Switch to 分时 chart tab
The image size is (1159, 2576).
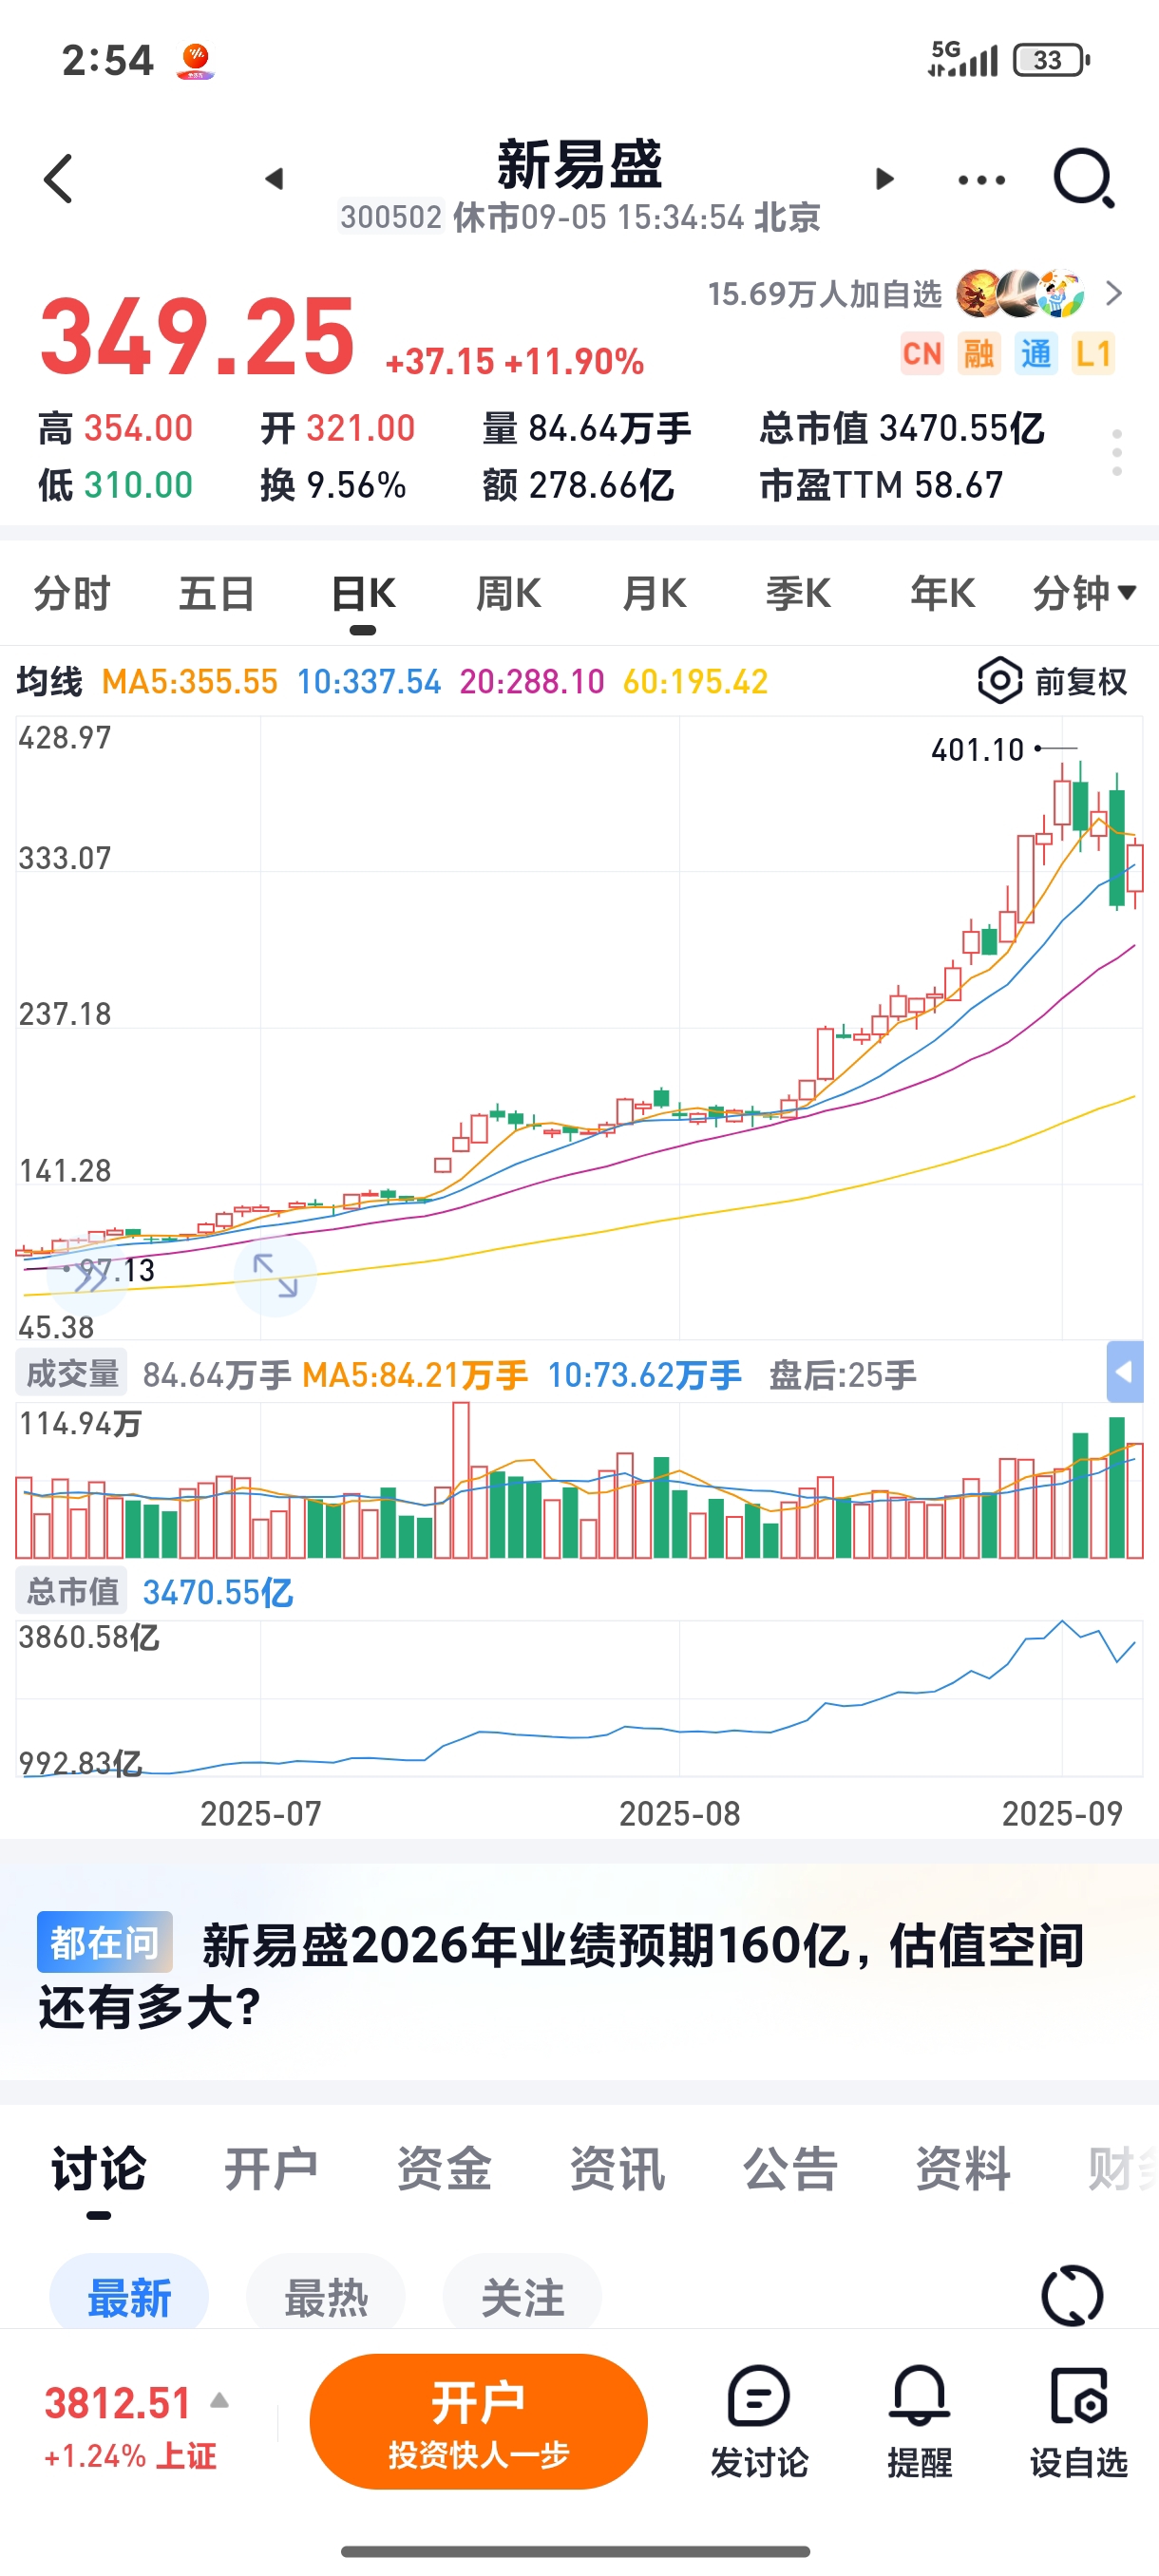click(x=72, y=593)
